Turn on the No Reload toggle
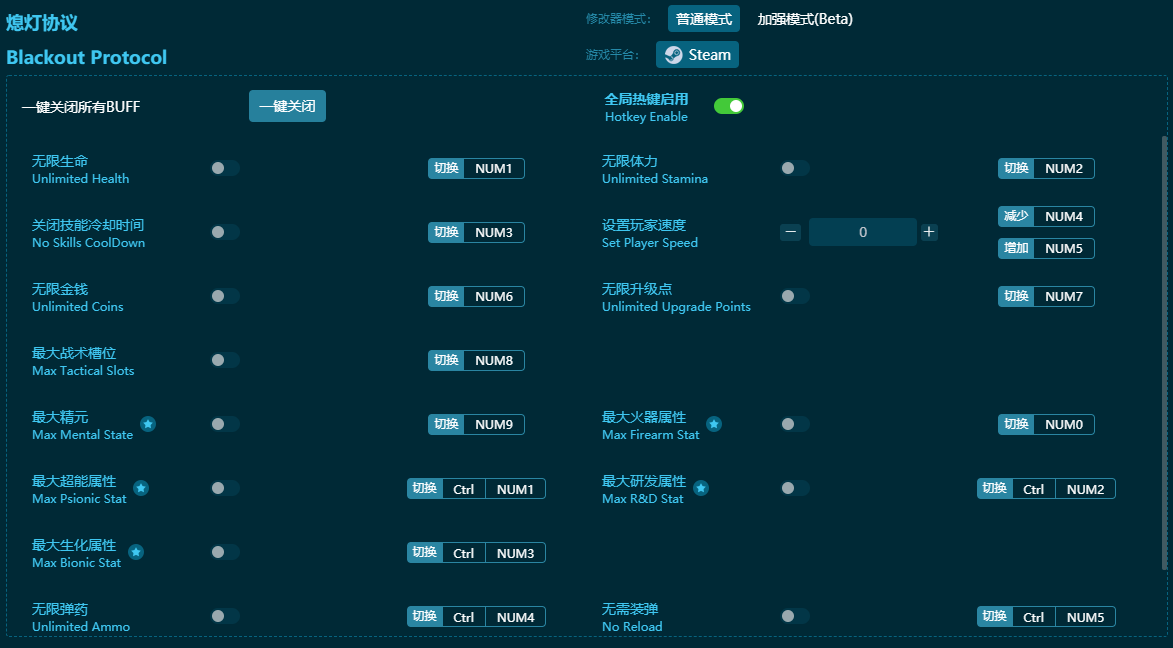The width and height of the screenshot is (1173, 648). [795, 616]
